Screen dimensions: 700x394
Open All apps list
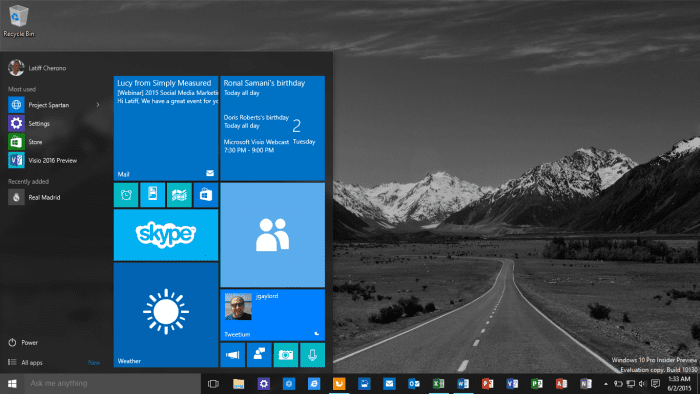coord(31,362)
